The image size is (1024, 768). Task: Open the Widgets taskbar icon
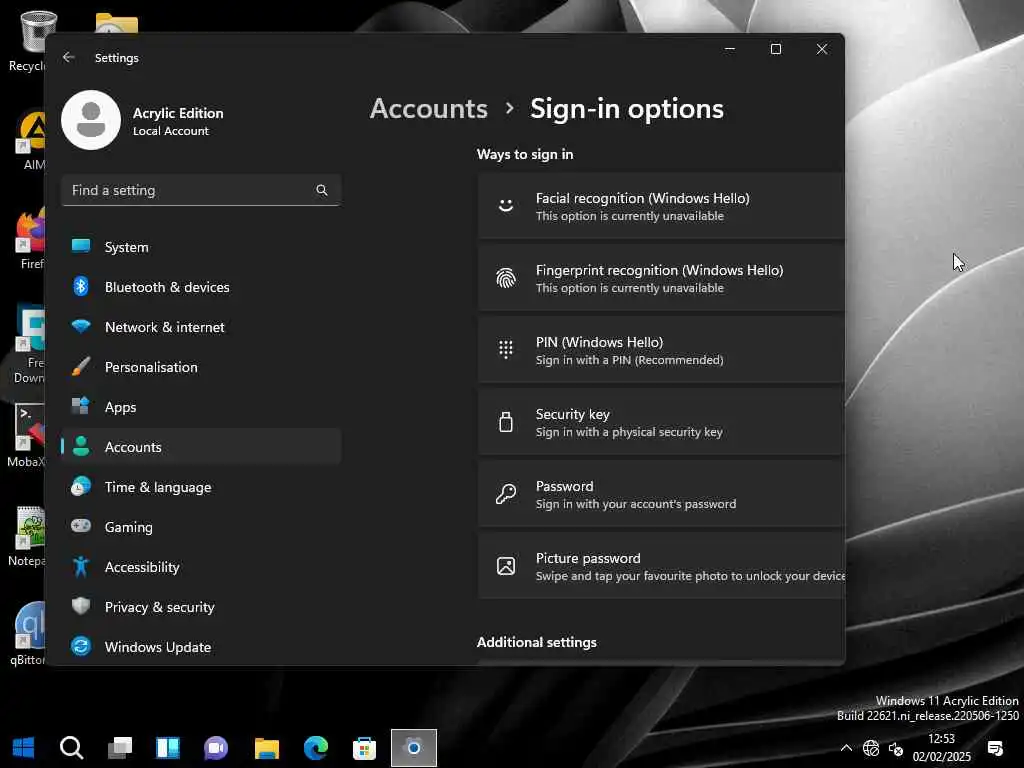[168, 748]
